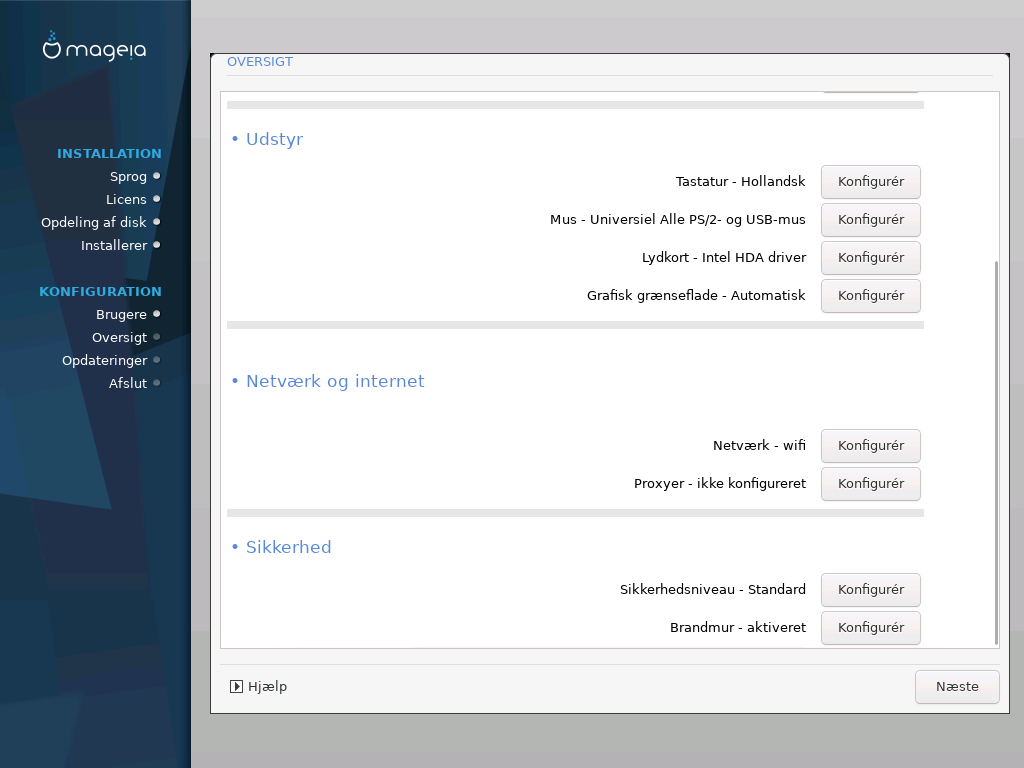Click the Hjælp triangle icon
This screenshot has width=1024, height=768.
pos(236,686)
